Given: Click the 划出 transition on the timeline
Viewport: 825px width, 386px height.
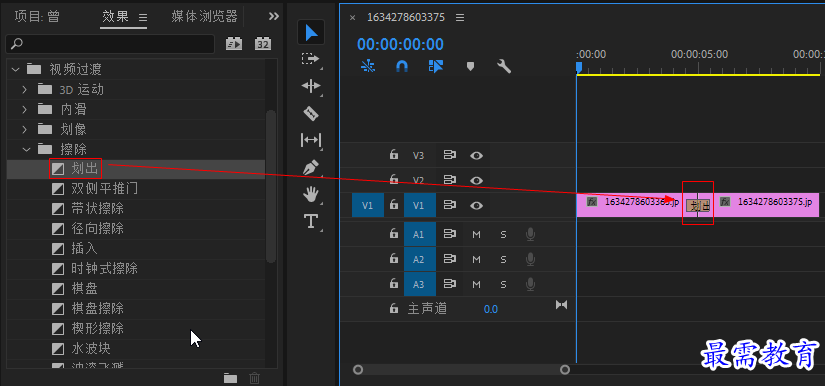Looking at the screenshot, I should tap(698, 206).
